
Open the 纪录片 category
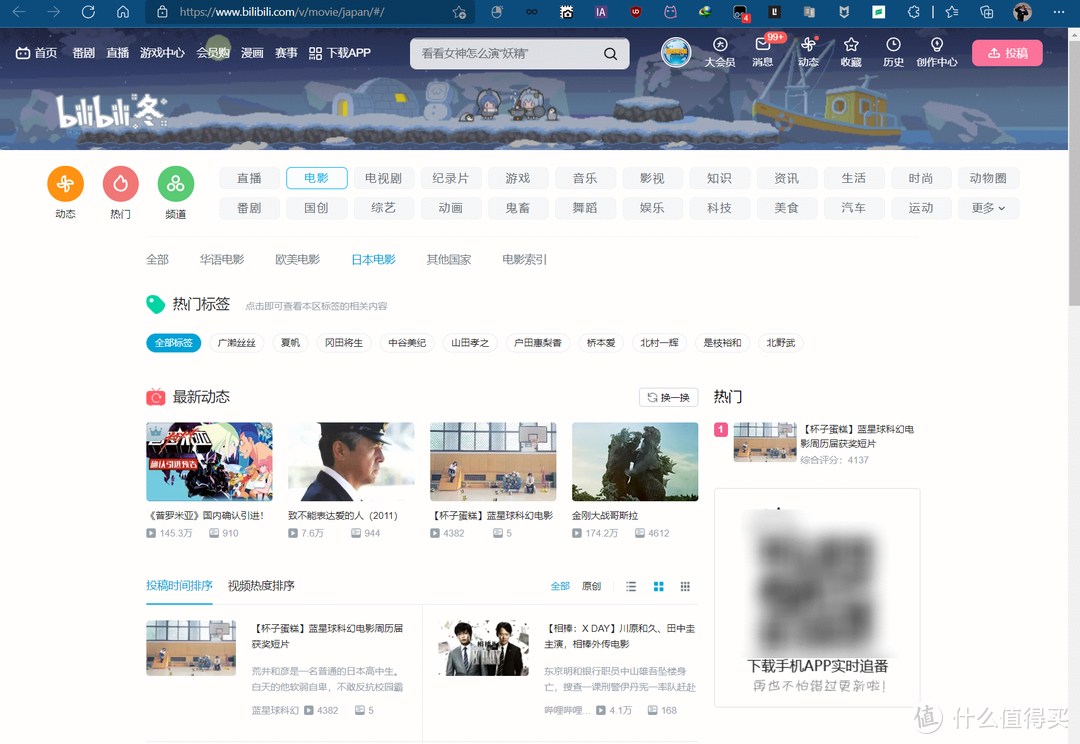[x=450, y=178]
